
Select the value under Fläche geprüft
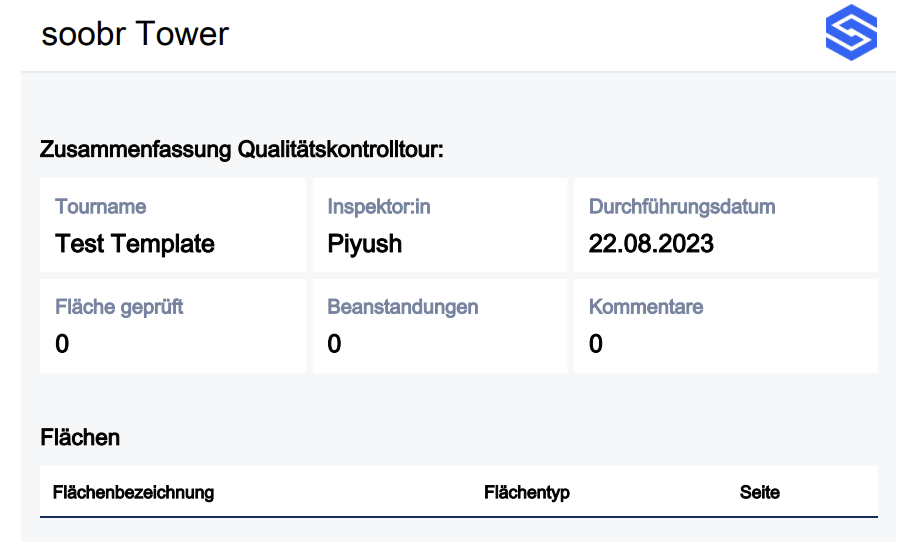62,344
